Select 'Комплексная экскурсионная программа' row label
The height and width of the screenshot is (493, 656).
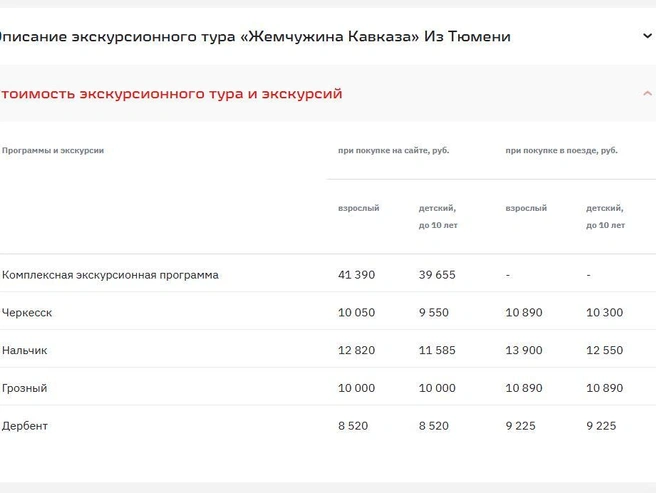(110, 275)
